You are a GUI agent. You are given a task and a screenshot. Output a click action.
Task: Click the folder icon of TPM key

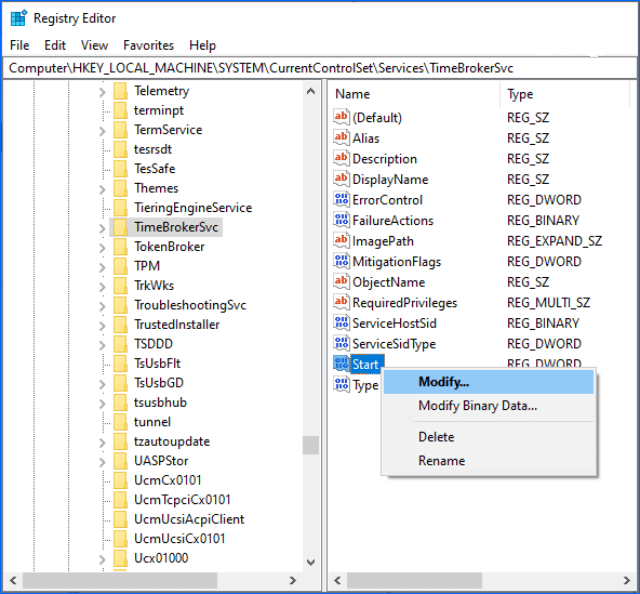pos(120,266)
